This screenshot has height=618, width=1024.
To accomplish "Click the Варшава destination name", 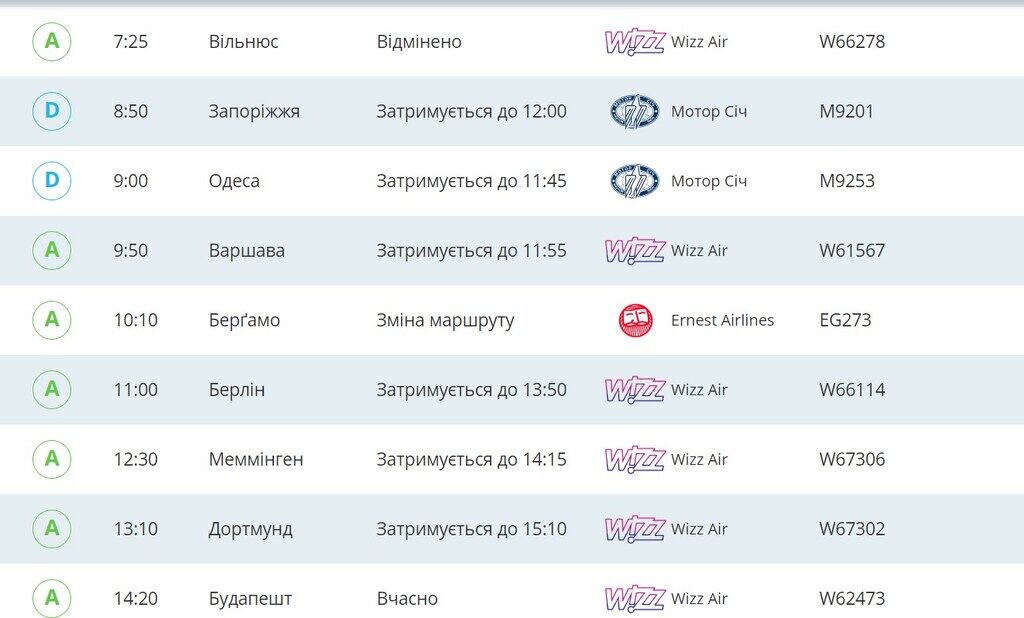I will 246,250.
